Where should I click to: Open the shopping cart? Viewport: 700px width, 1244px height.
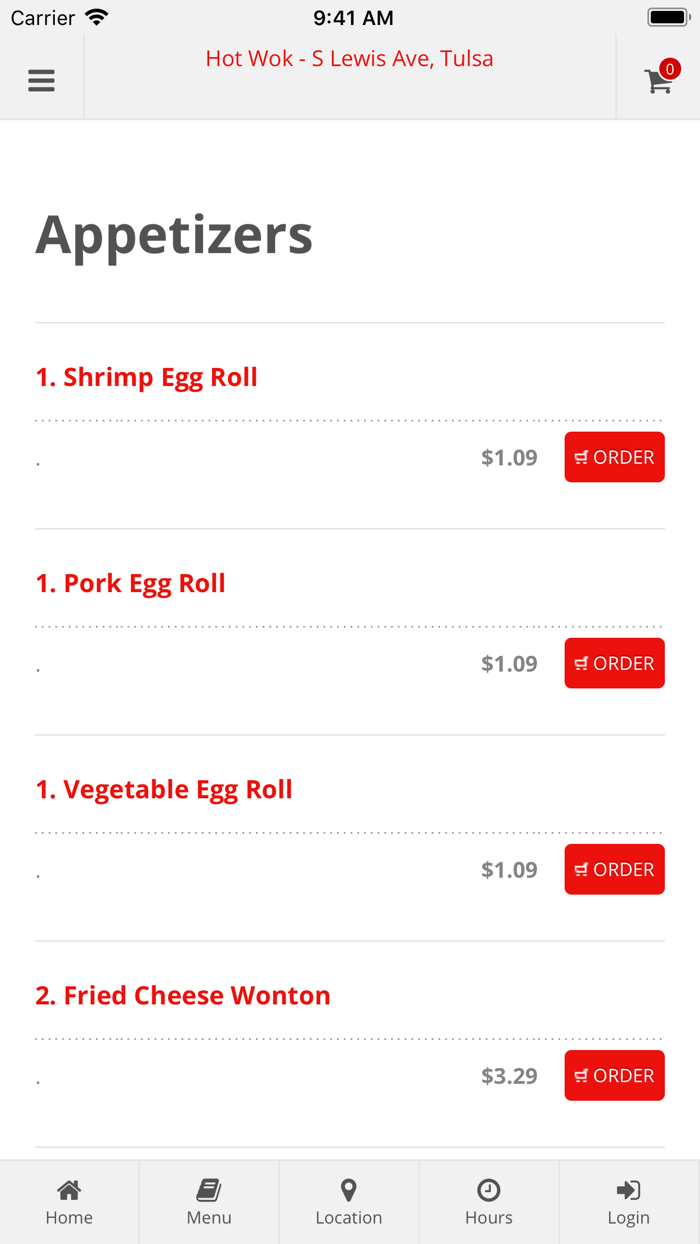[658, 83]
